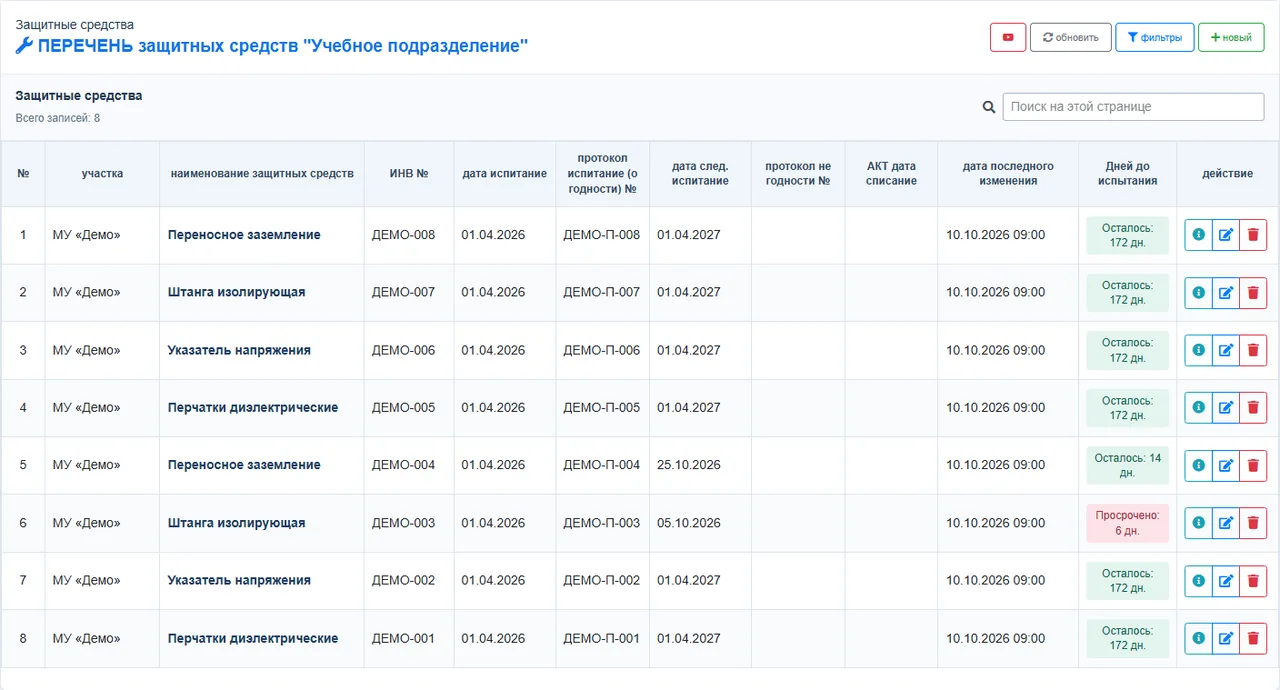Click protocol ДЕМО-П-001 cell

602,638
